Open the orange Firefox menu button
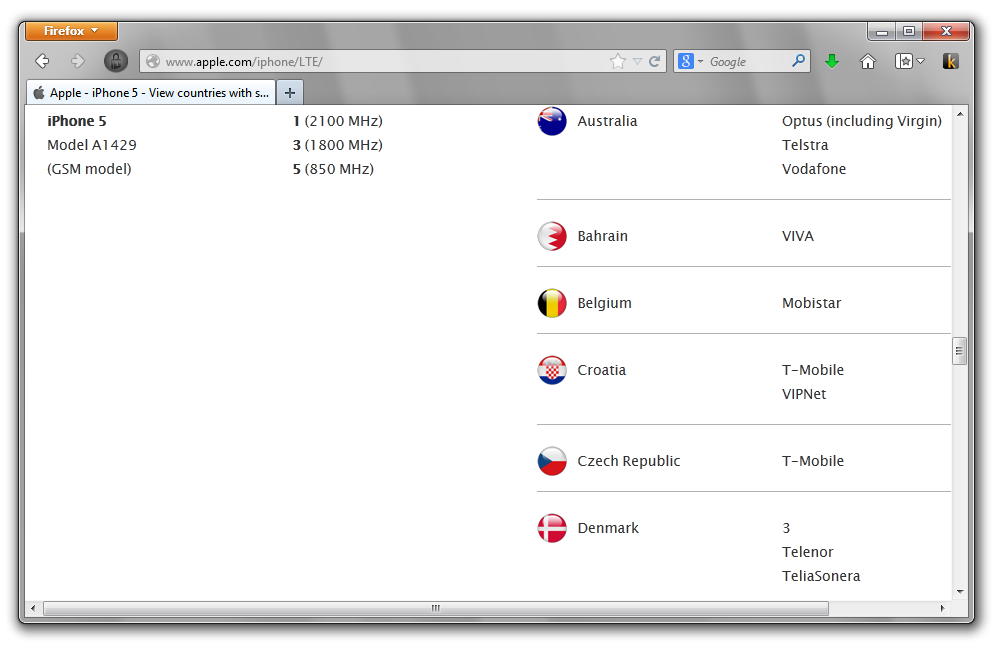This screenshot has width=1003, height=649. pyautogui.click(x=71, y=31)
